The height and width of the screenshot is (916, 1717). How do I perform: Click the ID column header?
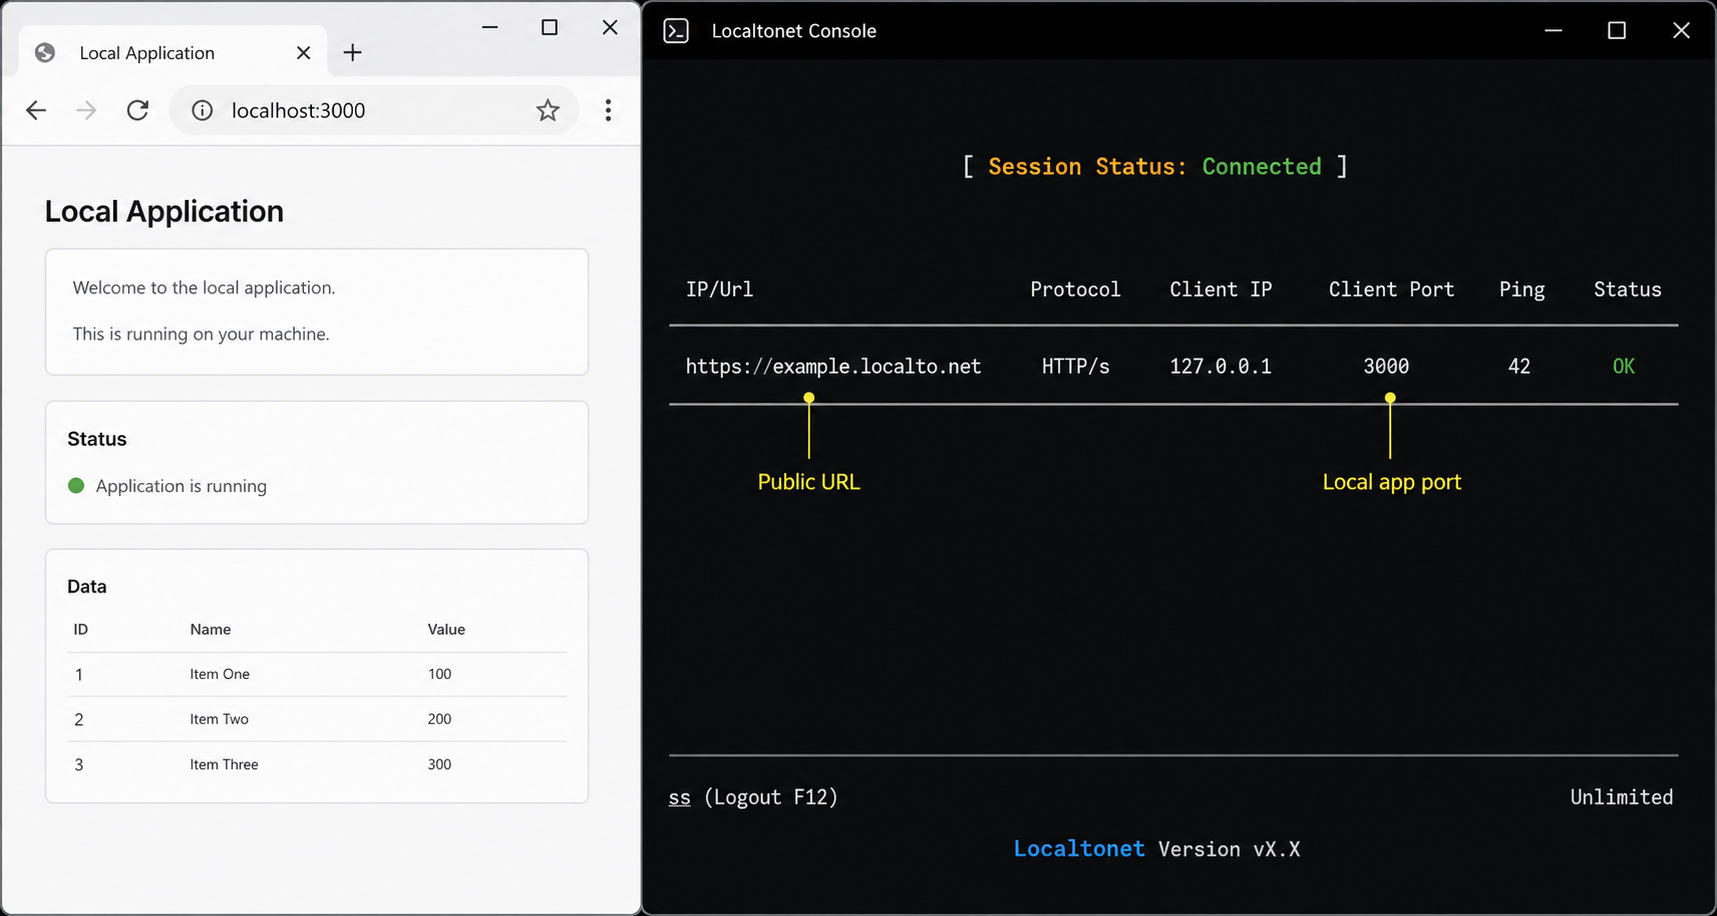[x=81, y=630]
